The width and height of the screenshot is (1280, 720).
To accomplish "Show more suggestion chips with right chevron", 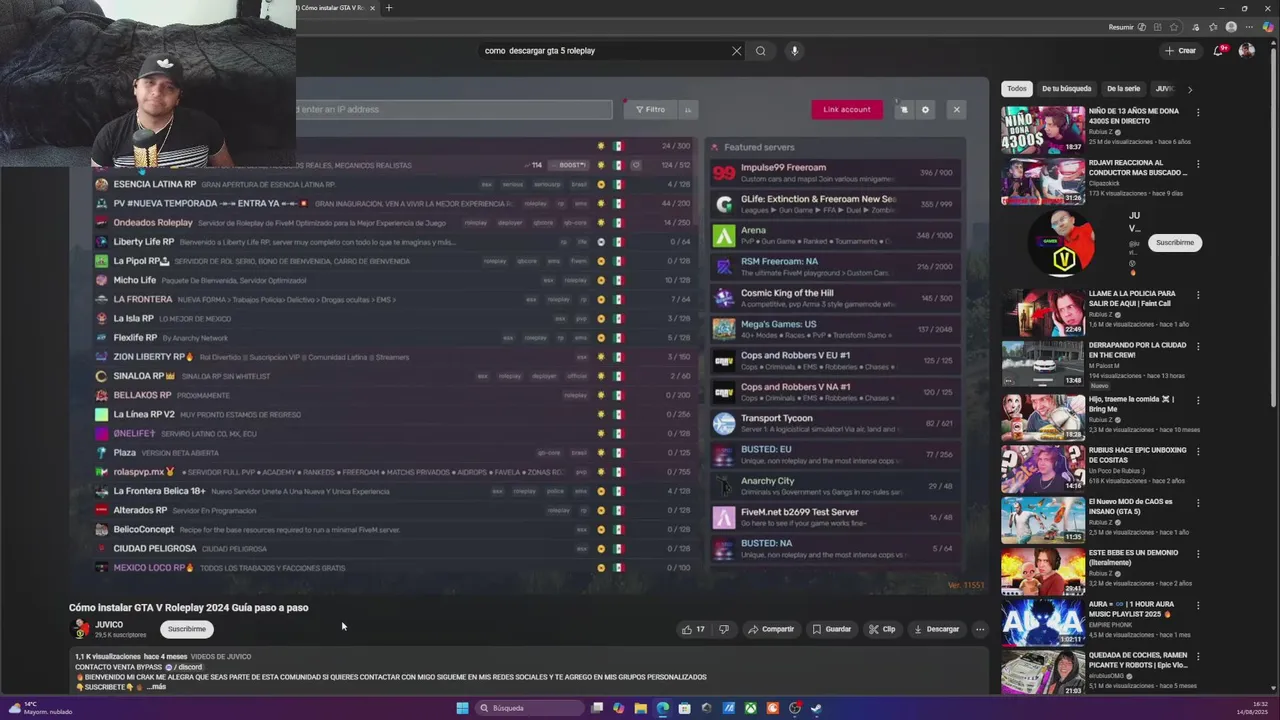I will pyautogui.click(x=1189, y=89).
